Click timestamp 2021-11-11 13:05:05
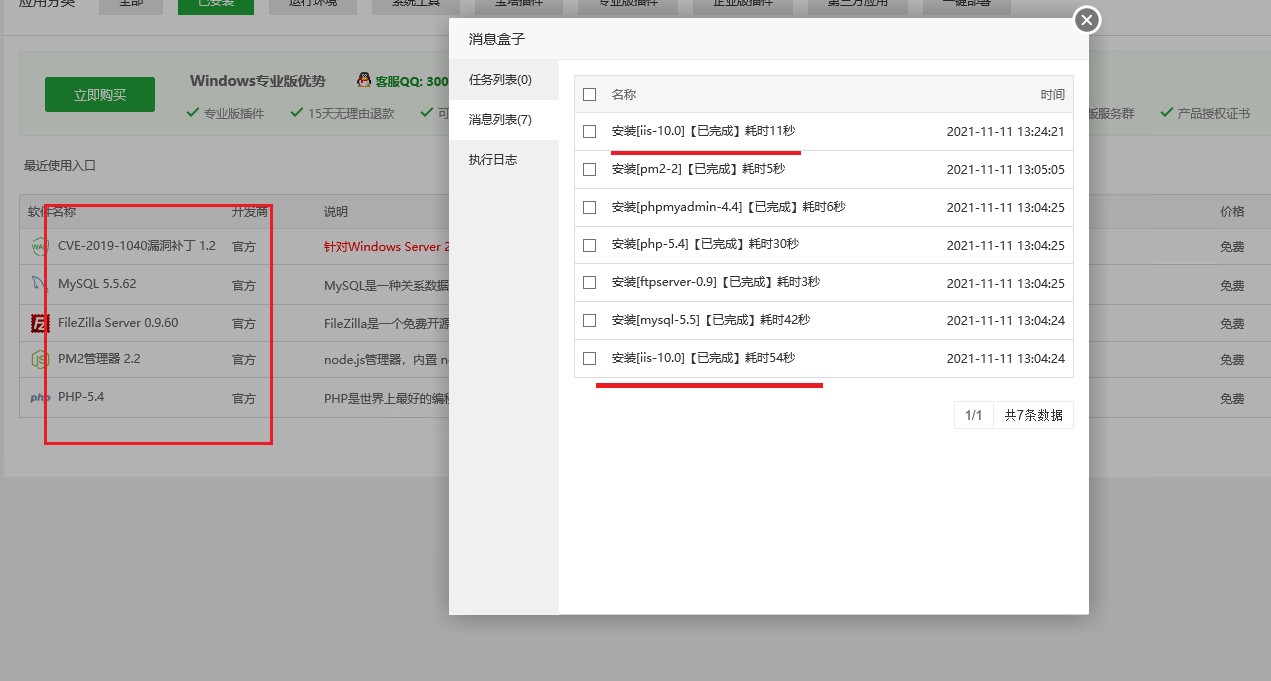This screenshot has height=681, width=1271. click(1005, 169)
